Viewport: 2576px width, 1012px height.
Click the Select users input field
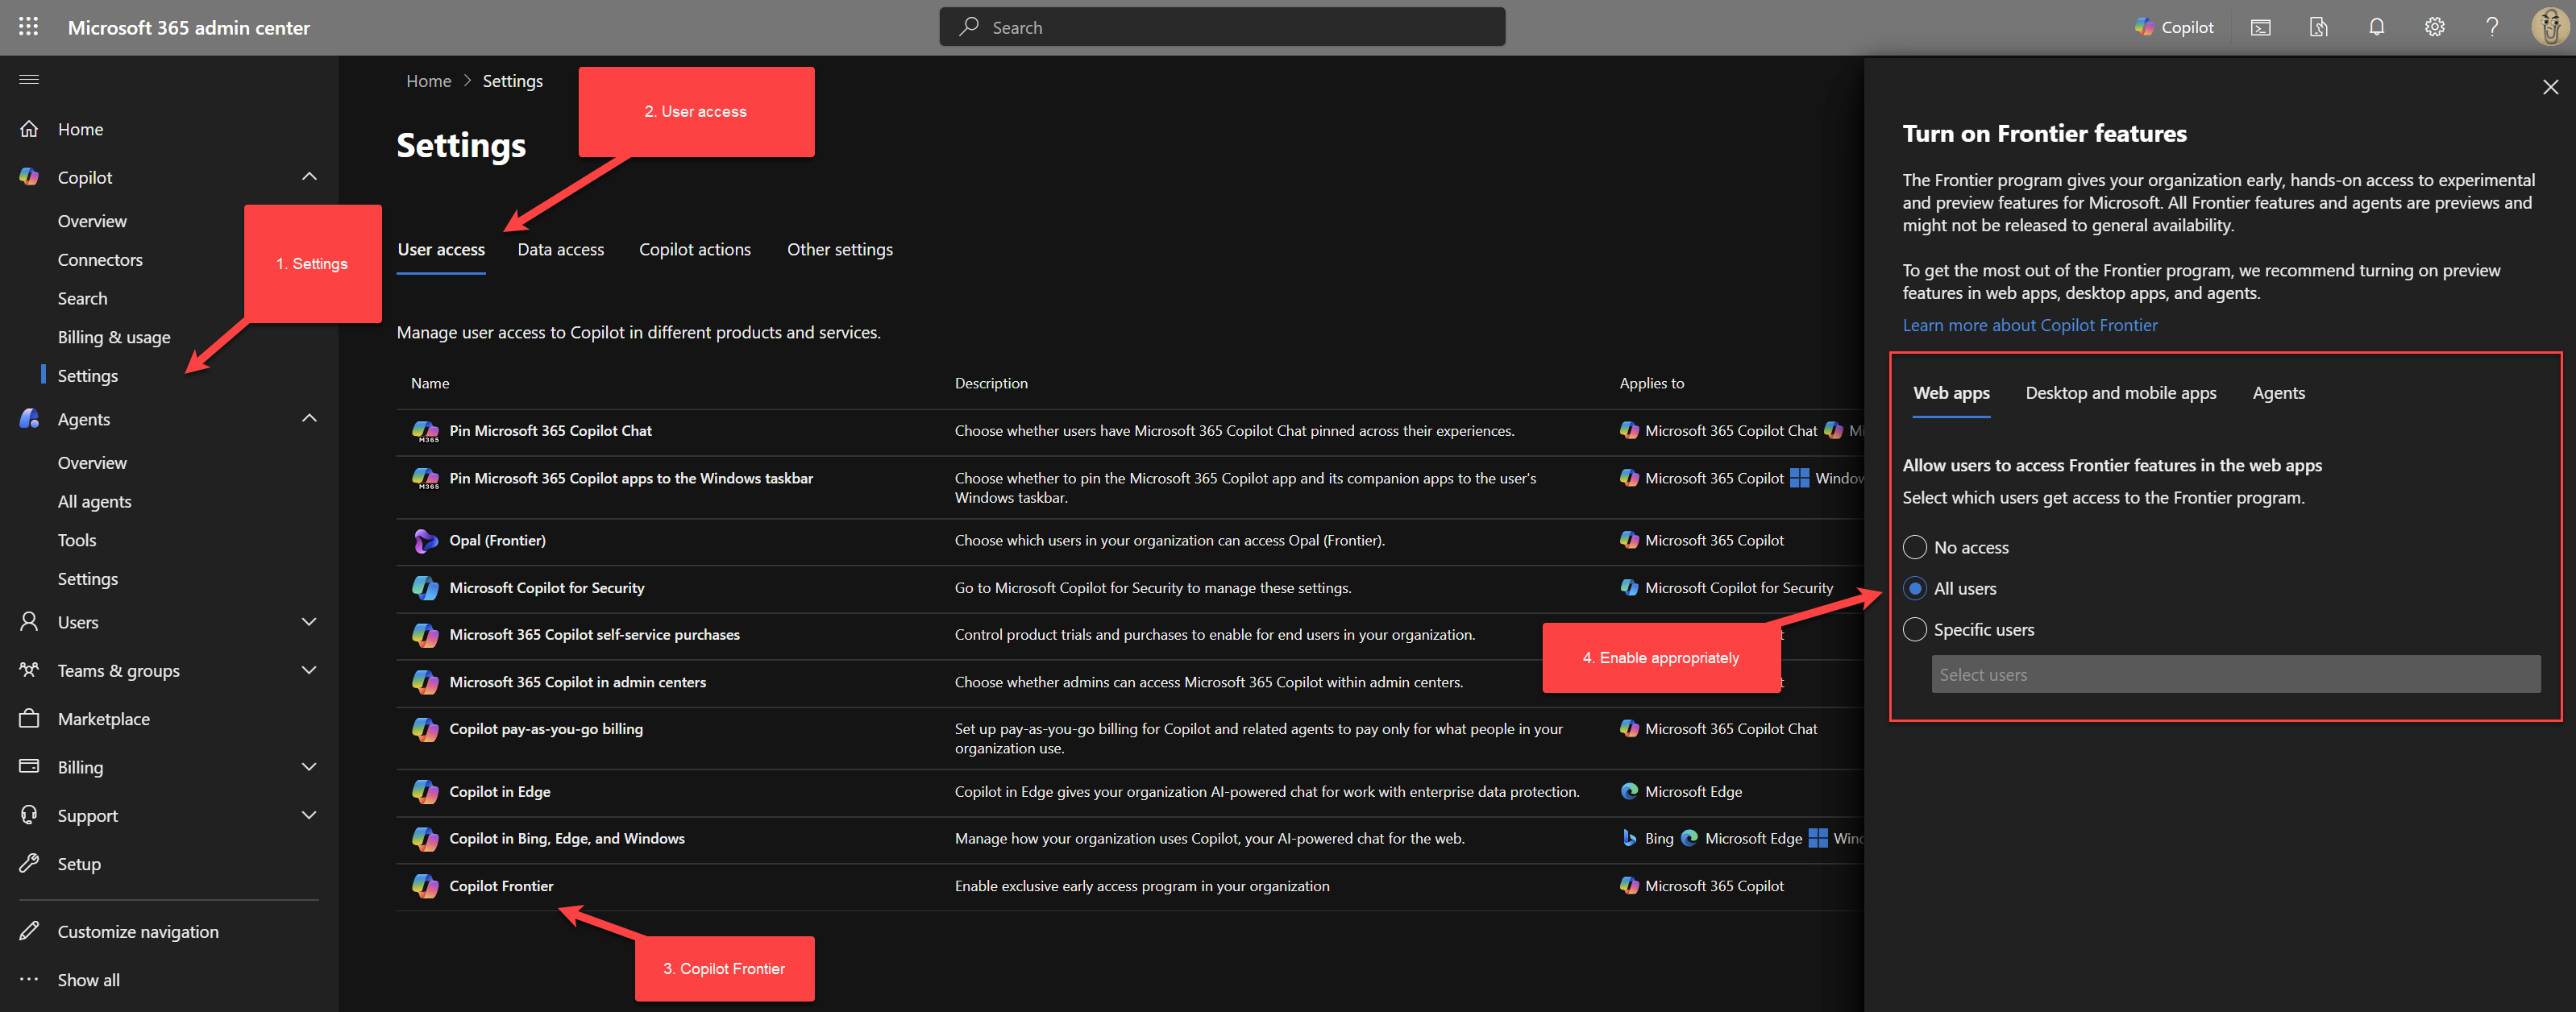point(2235,674)
